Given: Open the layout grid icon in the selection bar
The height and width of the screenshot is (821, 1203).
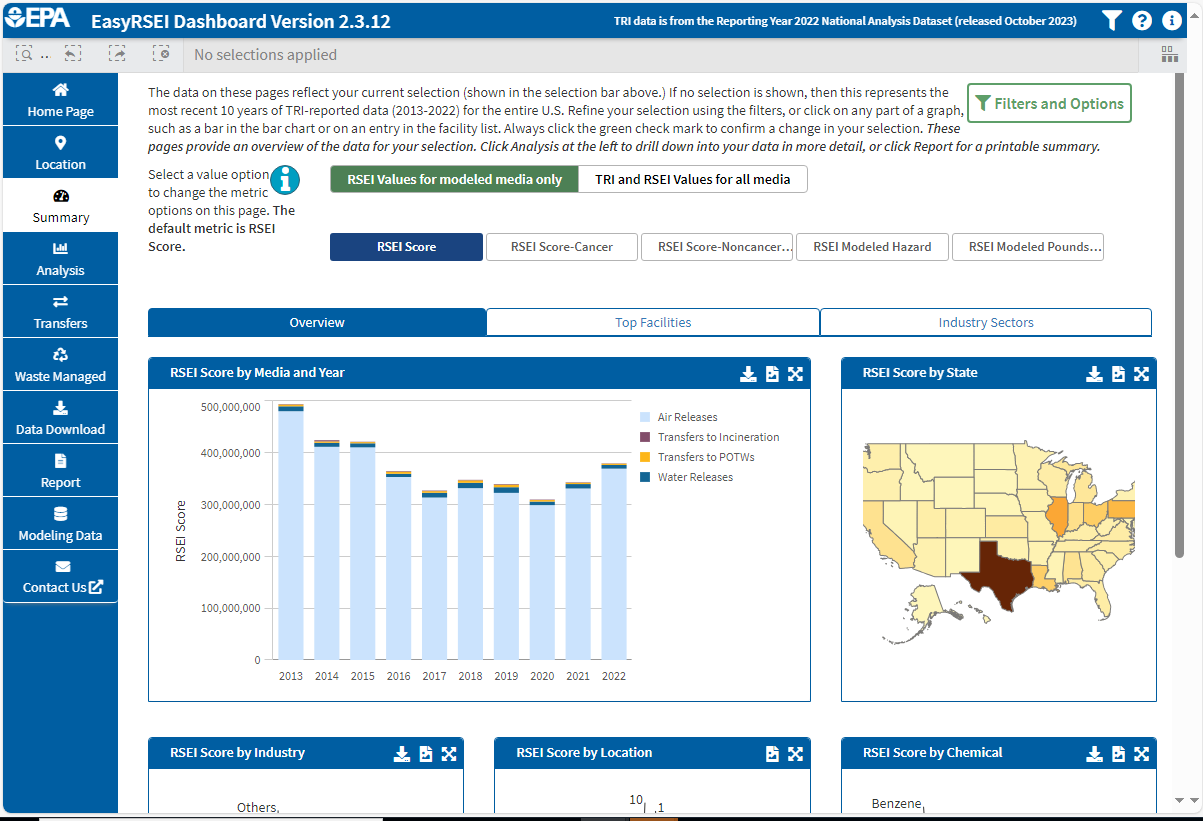Looking at the screenshot, I should 1168,54.
